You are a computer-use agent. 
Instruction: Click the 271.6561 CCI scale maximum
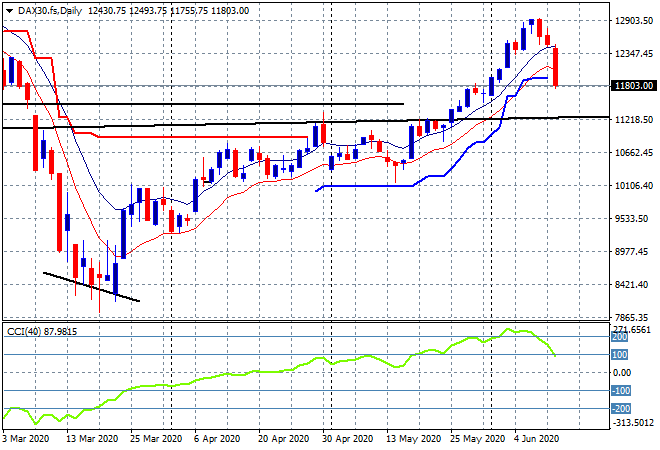click(632, 329)
